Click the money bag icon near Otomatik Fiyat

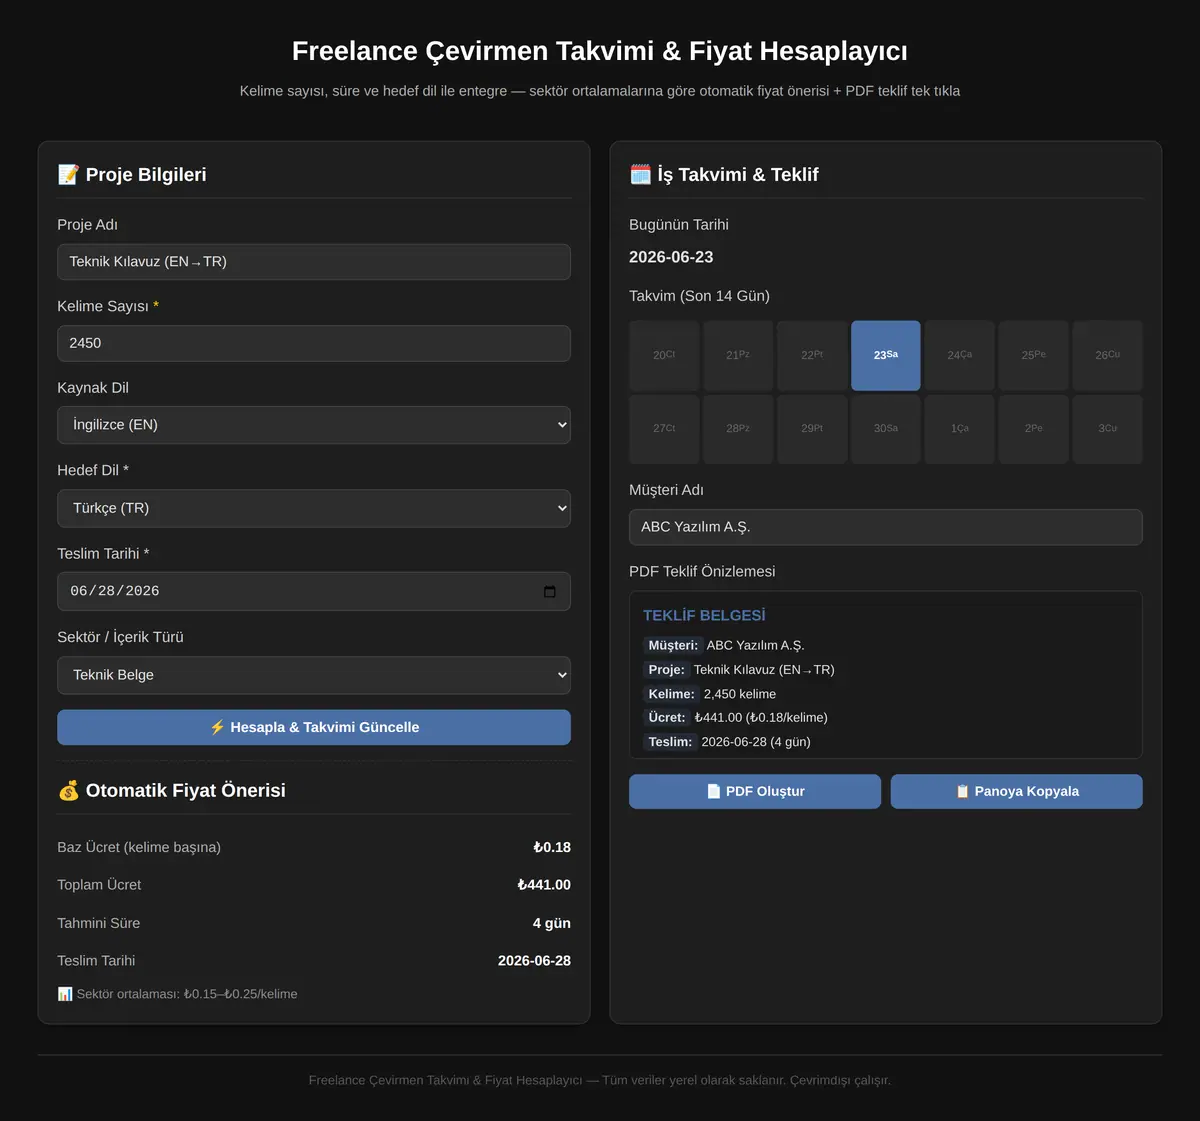(68, 790)
